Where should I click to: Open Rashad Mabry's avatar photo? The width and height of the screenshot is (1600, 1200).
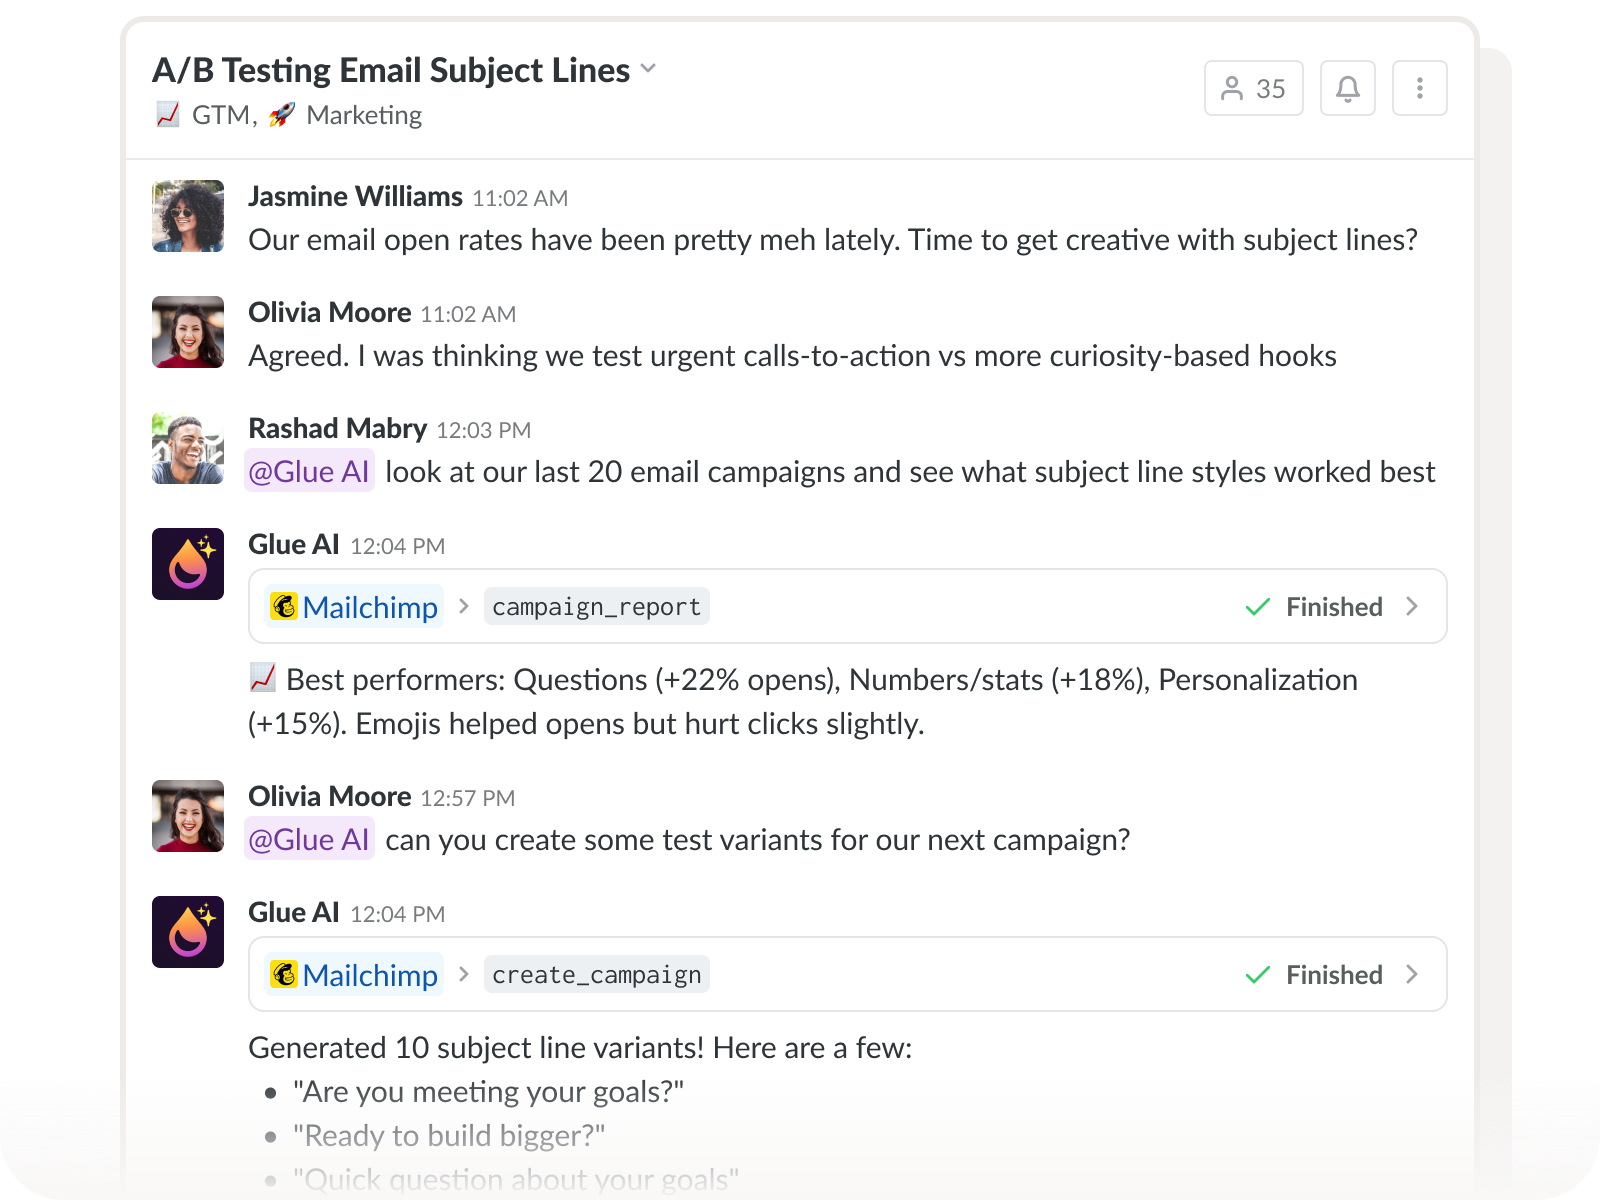[188, 448]
